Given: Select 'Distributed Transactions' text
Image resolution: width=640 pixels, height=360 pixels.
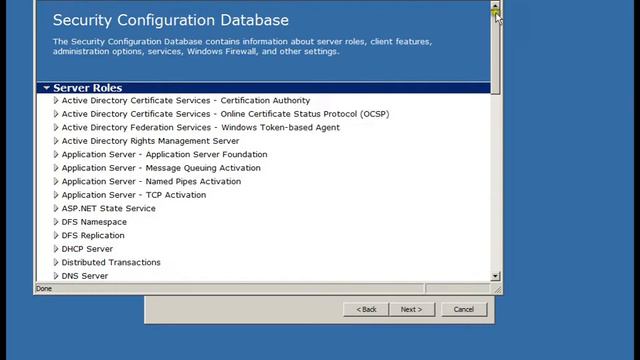Looking at the screenshot, I should 111,262.
